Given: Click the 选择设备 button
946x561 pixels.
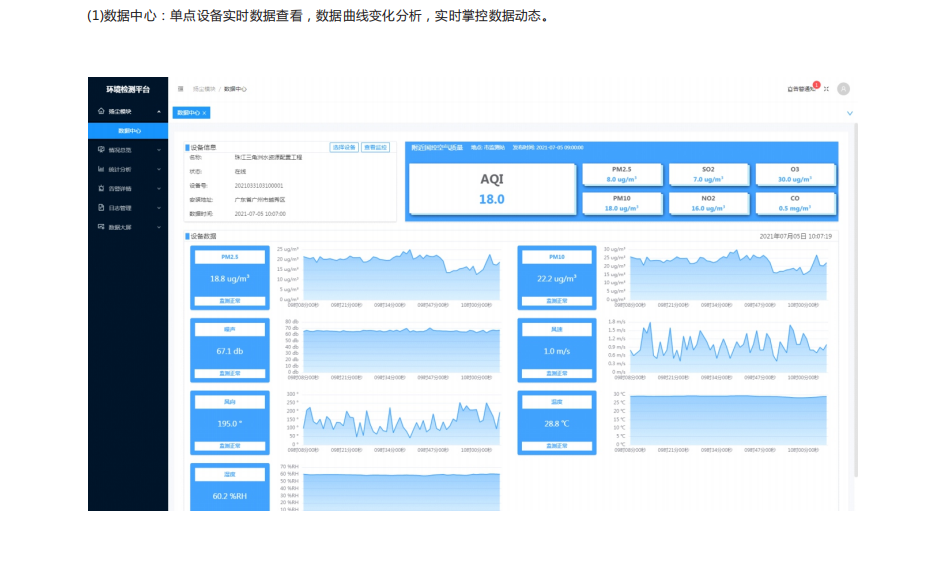Looking at the screenshot, I should (344, 147).
